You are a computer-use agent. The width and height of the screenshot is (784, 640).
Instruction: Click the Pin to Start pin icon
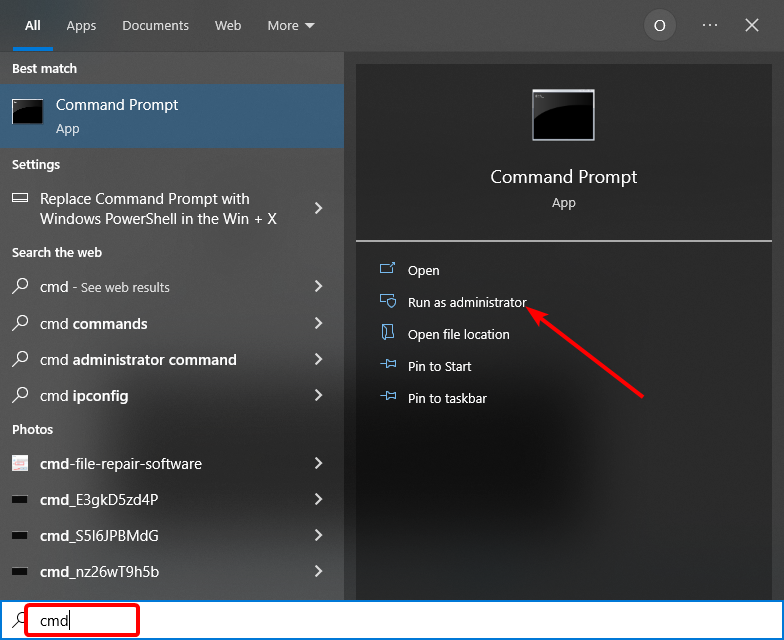[x=388, y=364]
